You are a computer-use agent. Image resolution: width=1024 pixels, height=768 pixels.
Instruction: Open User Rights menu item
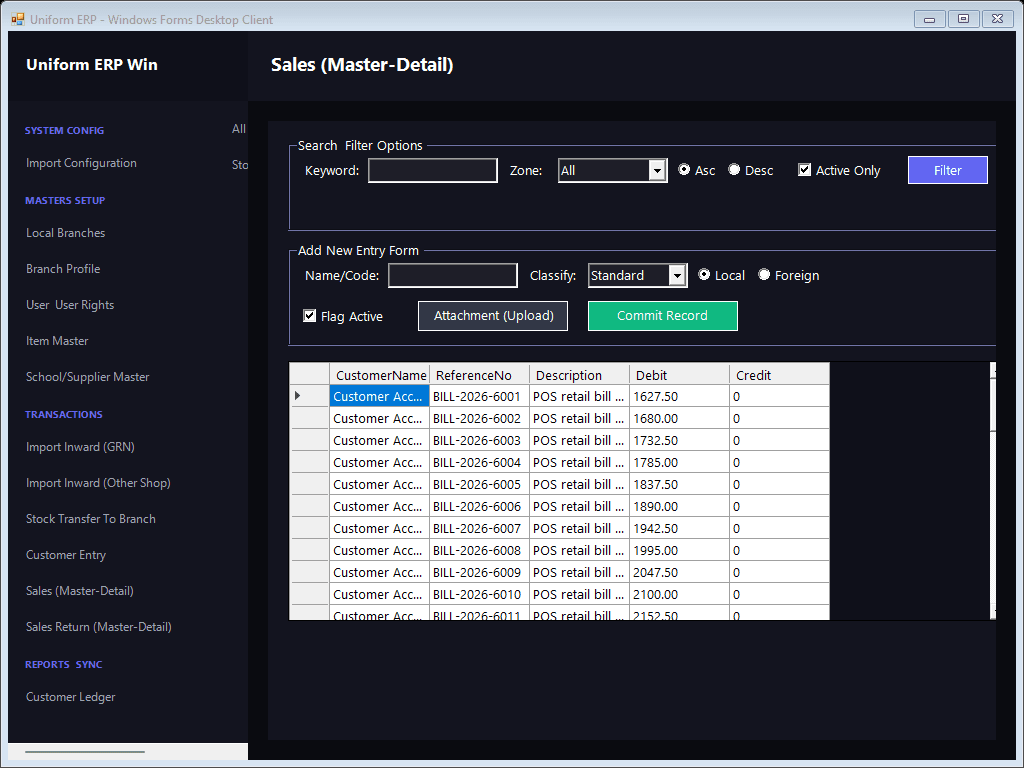pos(70,304)
